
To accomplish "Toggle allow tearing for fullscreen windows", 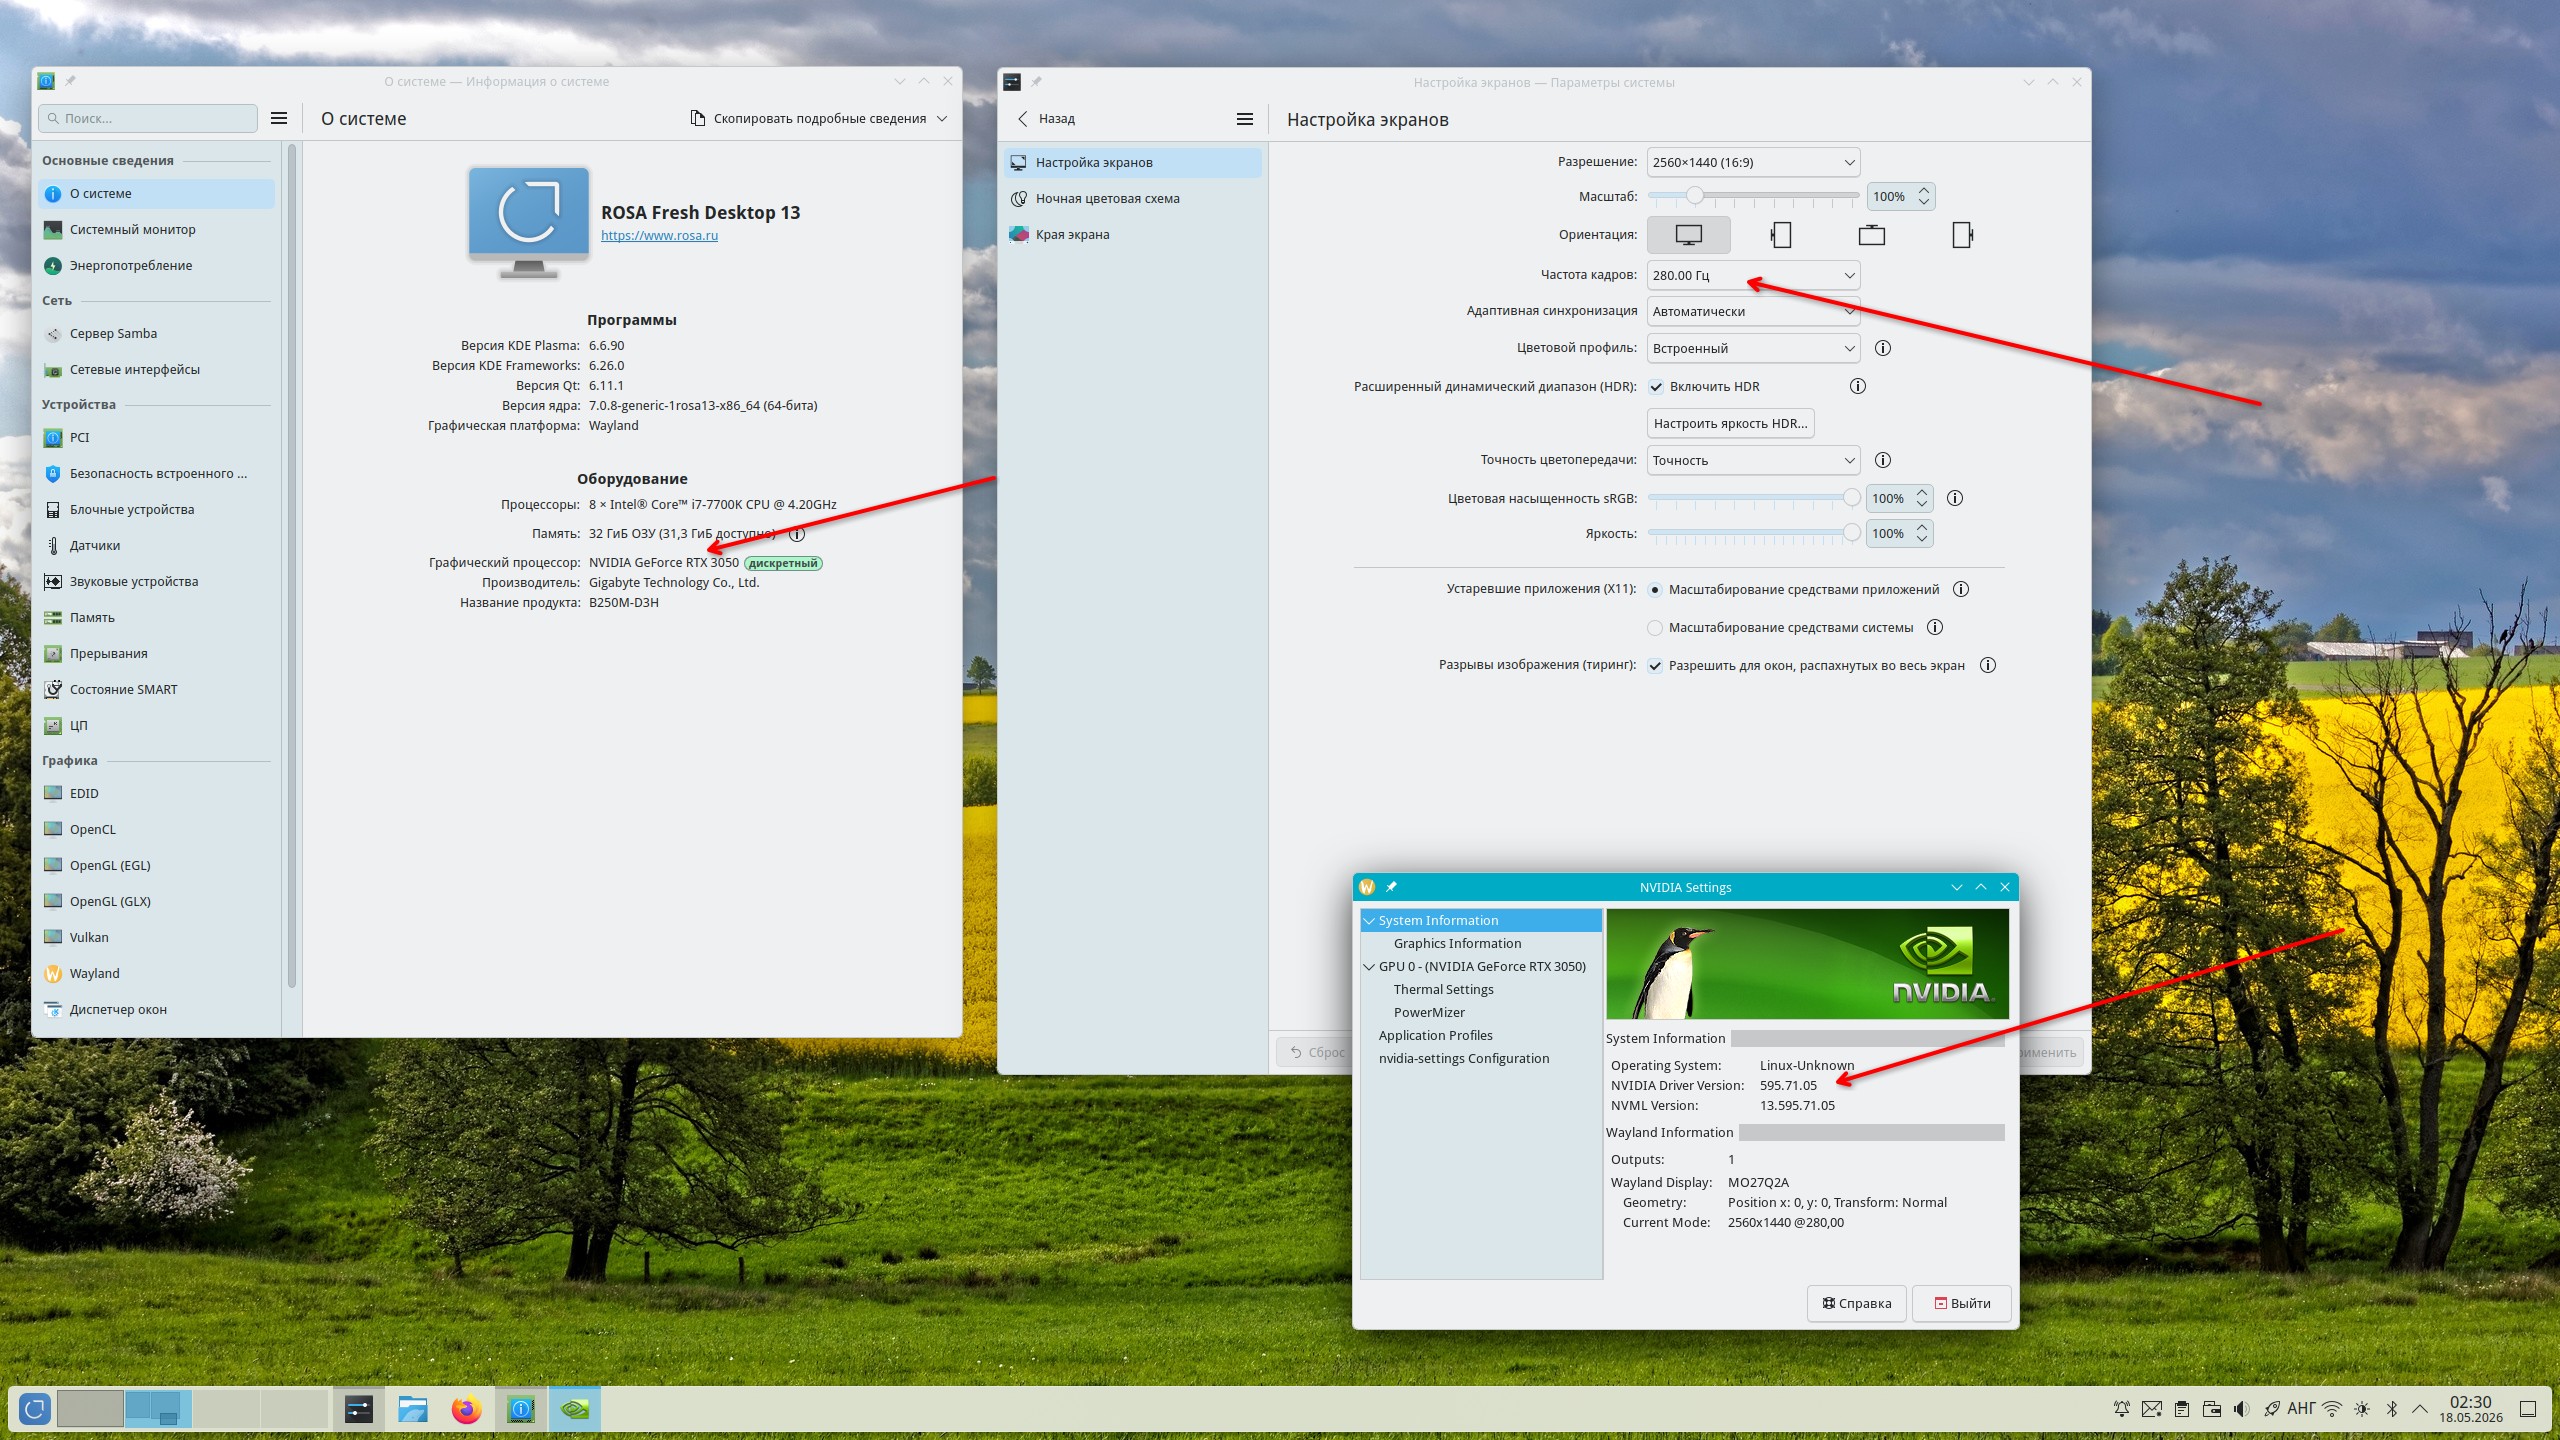I will pos(1656,666).
